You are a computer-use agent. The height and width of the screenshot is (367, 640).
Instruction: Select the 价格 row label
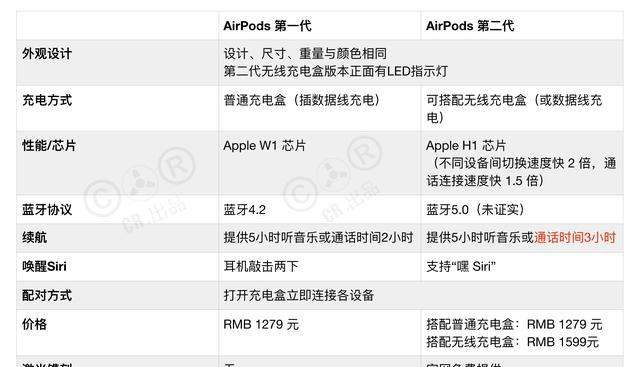pos(35,324)
